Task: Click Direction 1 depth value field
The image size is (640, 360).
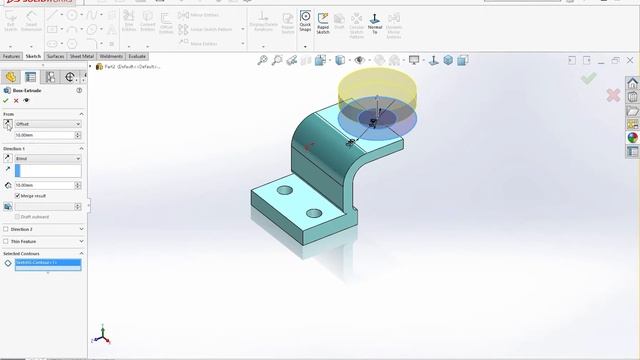Action: coord(44,185)
